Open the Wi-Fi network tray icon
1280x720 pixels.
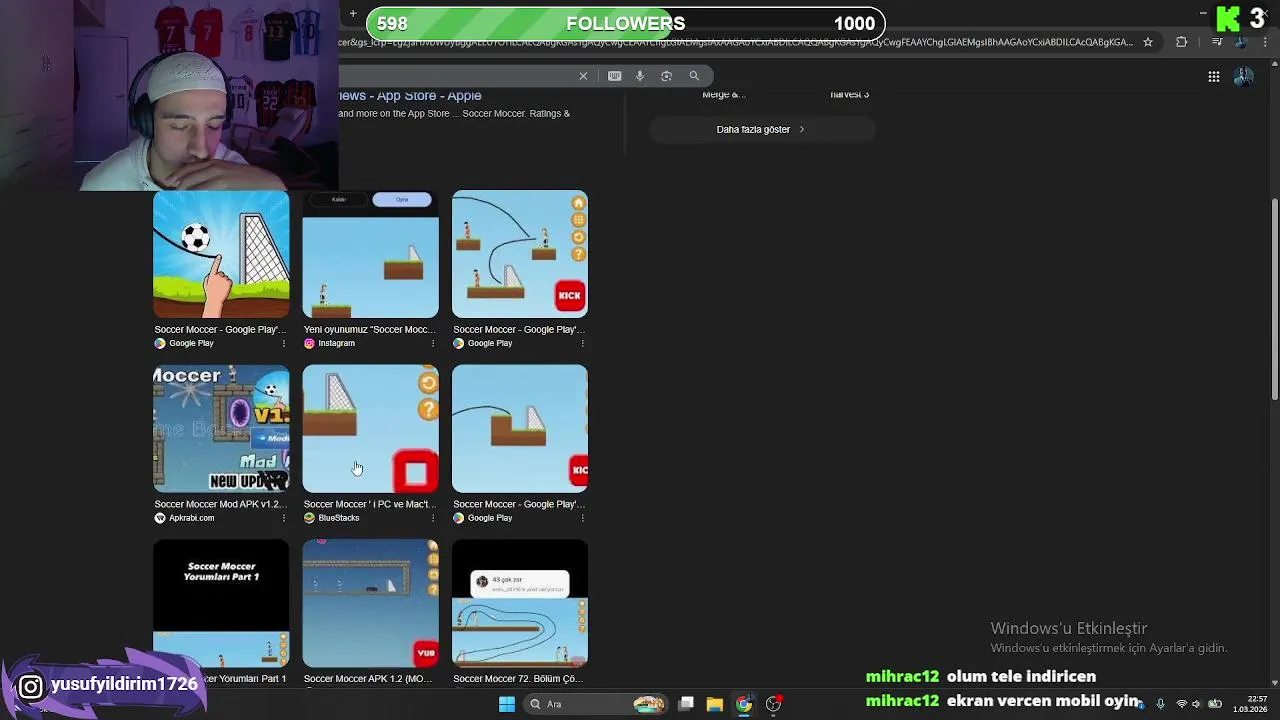coord(1181,704)
